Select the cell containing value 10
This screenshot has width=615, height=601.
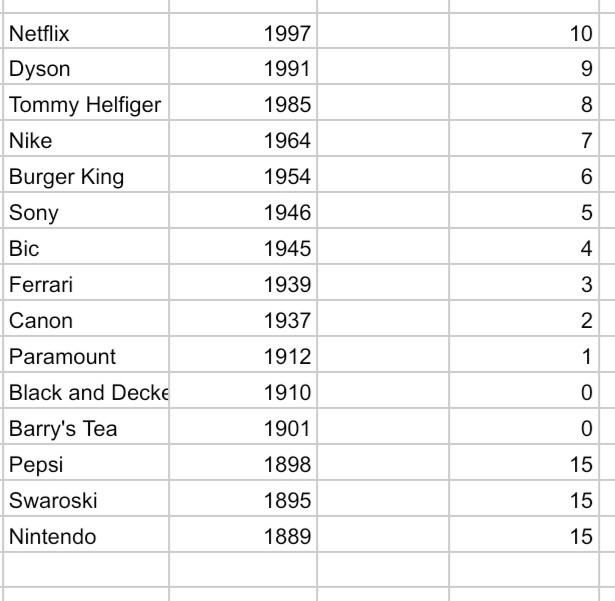click(x=524, y=31)
